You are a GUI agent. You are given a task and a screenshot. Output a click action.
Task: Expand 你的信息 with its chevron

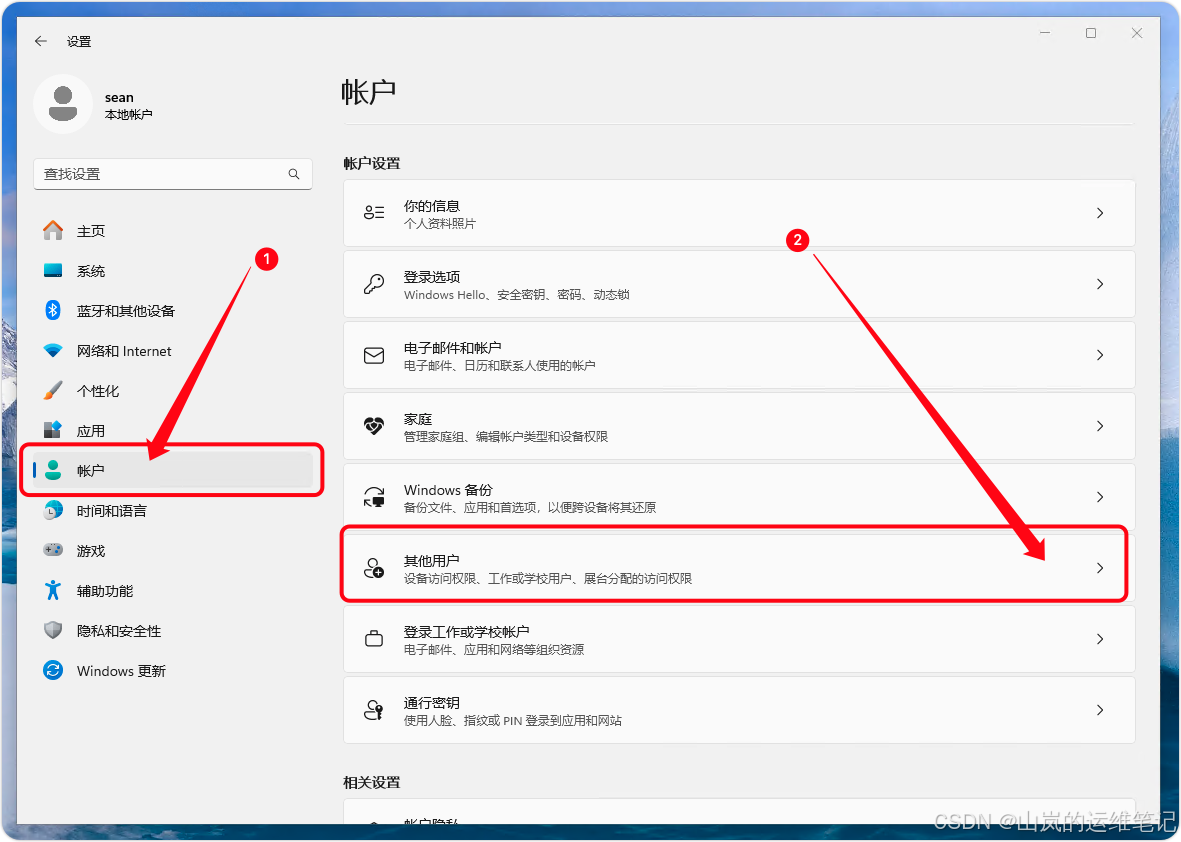[1100, 213]
